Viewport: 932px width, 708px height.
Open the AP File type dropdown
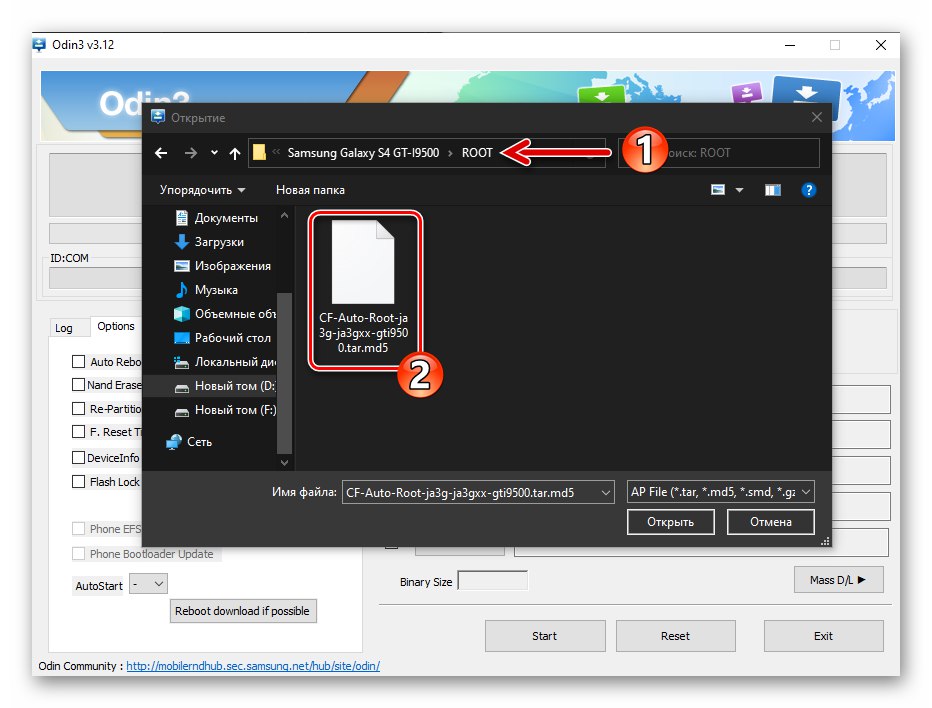tap(805, 491)
